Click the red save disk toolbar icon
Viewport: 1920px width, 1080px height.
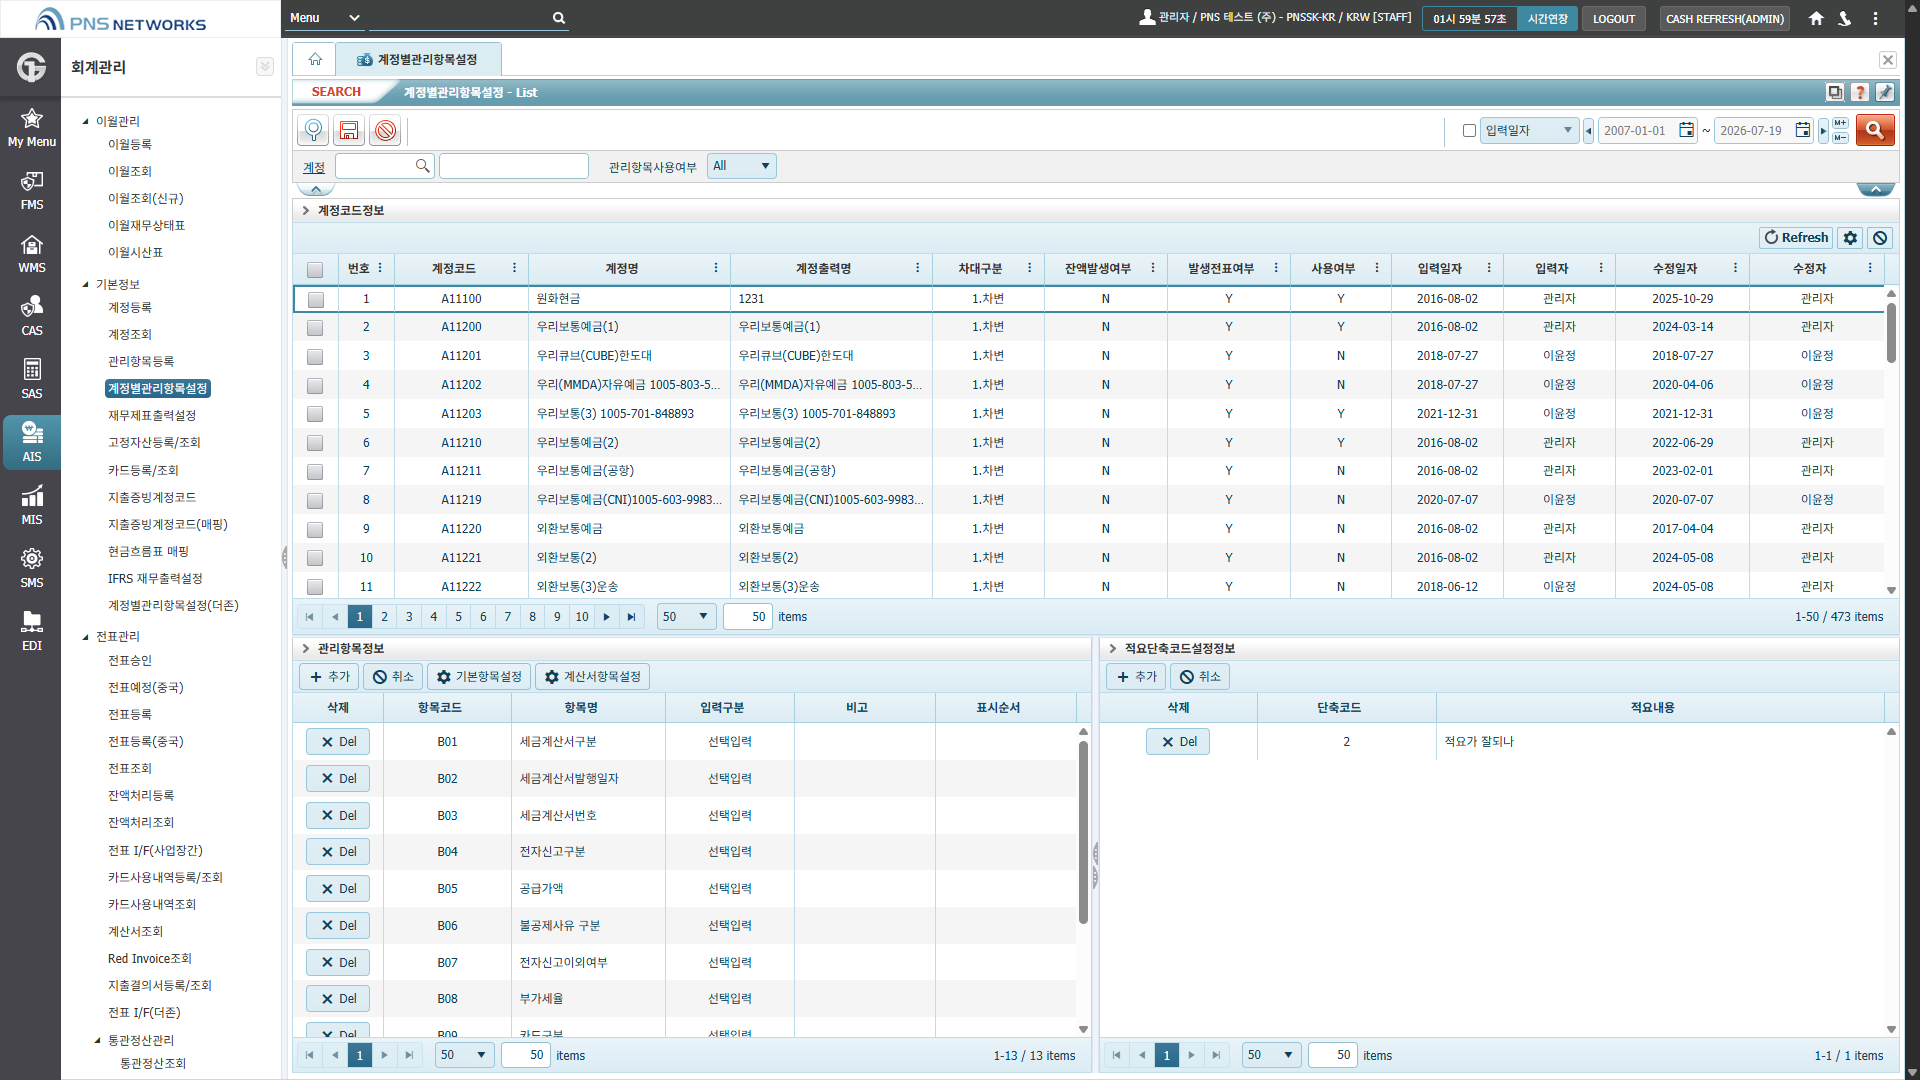pos(349,130)
